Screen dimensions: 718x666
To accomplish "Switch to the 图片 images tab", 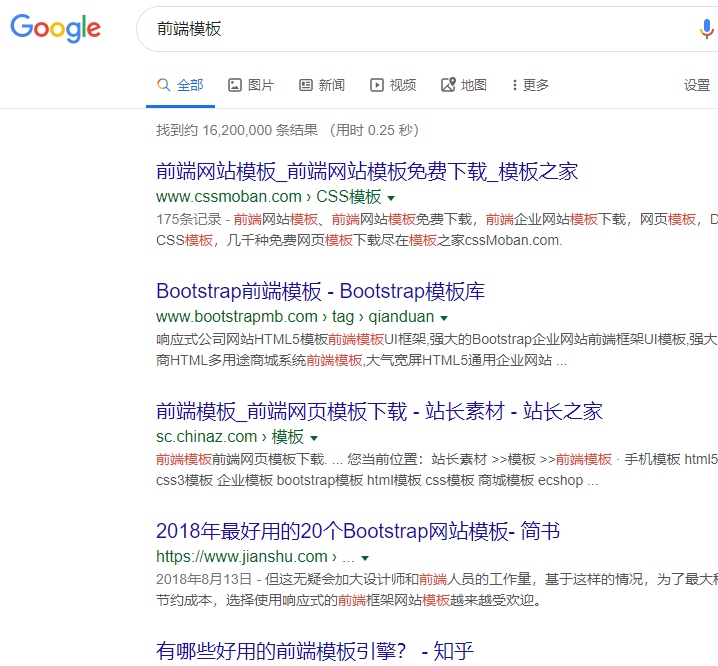I will click(251, 85).
